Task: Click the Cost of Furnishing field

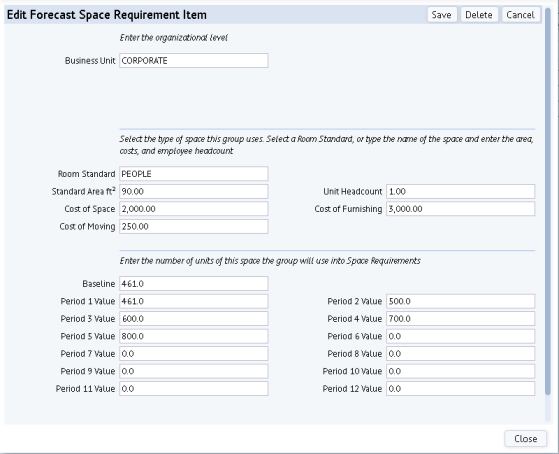Action: point(461,209)
